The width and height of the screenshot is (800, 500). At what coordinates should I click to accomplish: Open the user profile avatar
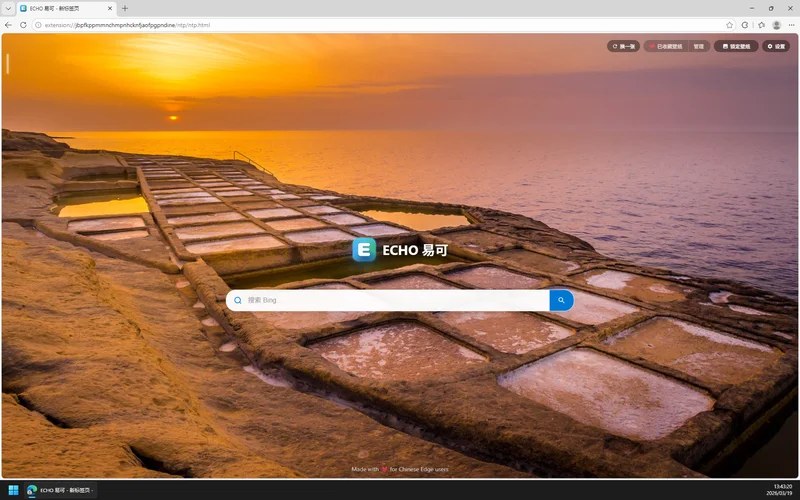pyautogui.click(x=776, y=25)
